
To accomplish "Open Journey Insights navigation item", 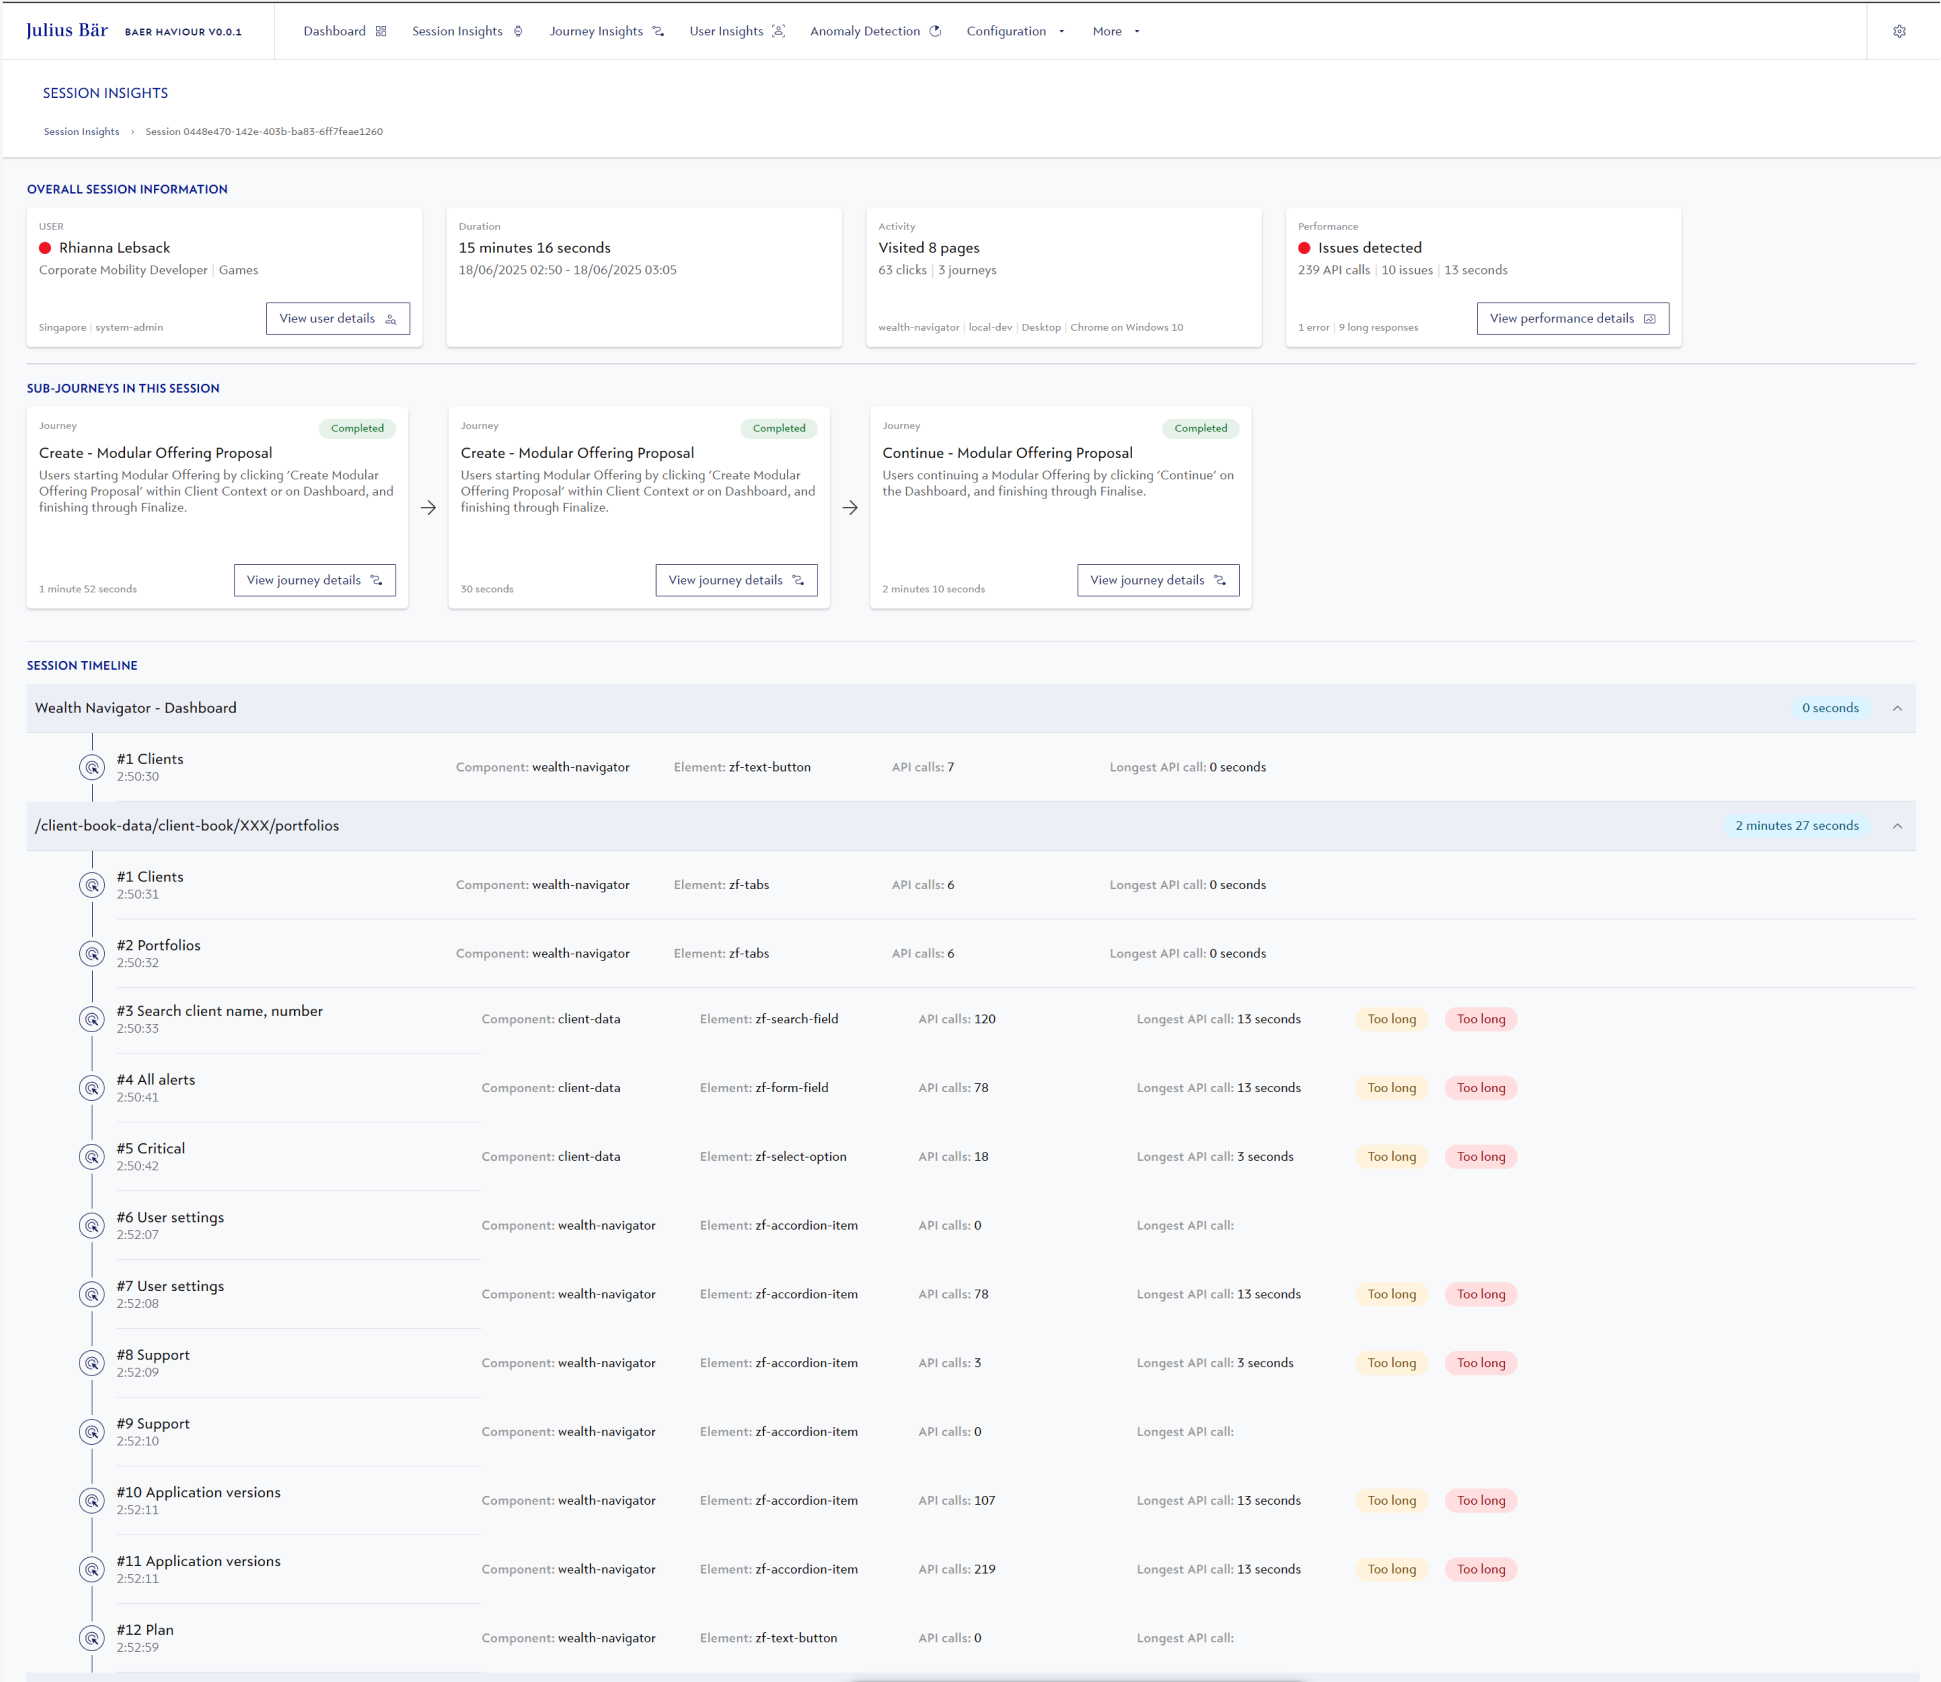I will tap(606, 31).
